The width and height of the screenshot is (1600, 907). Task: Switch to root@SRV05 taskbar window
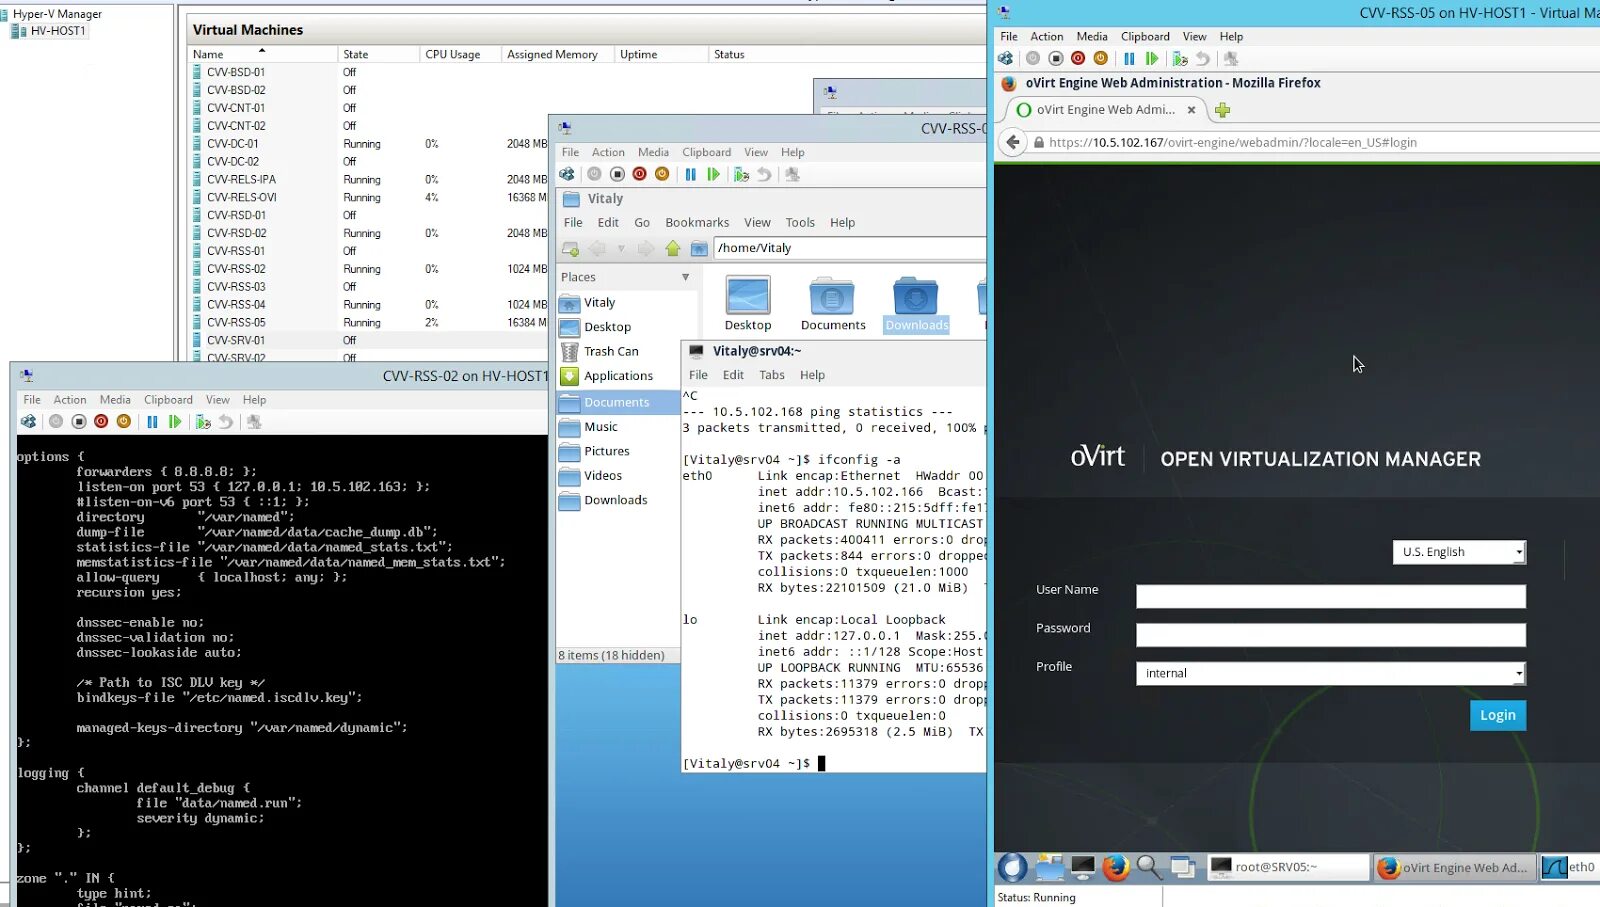(1288, 867)
